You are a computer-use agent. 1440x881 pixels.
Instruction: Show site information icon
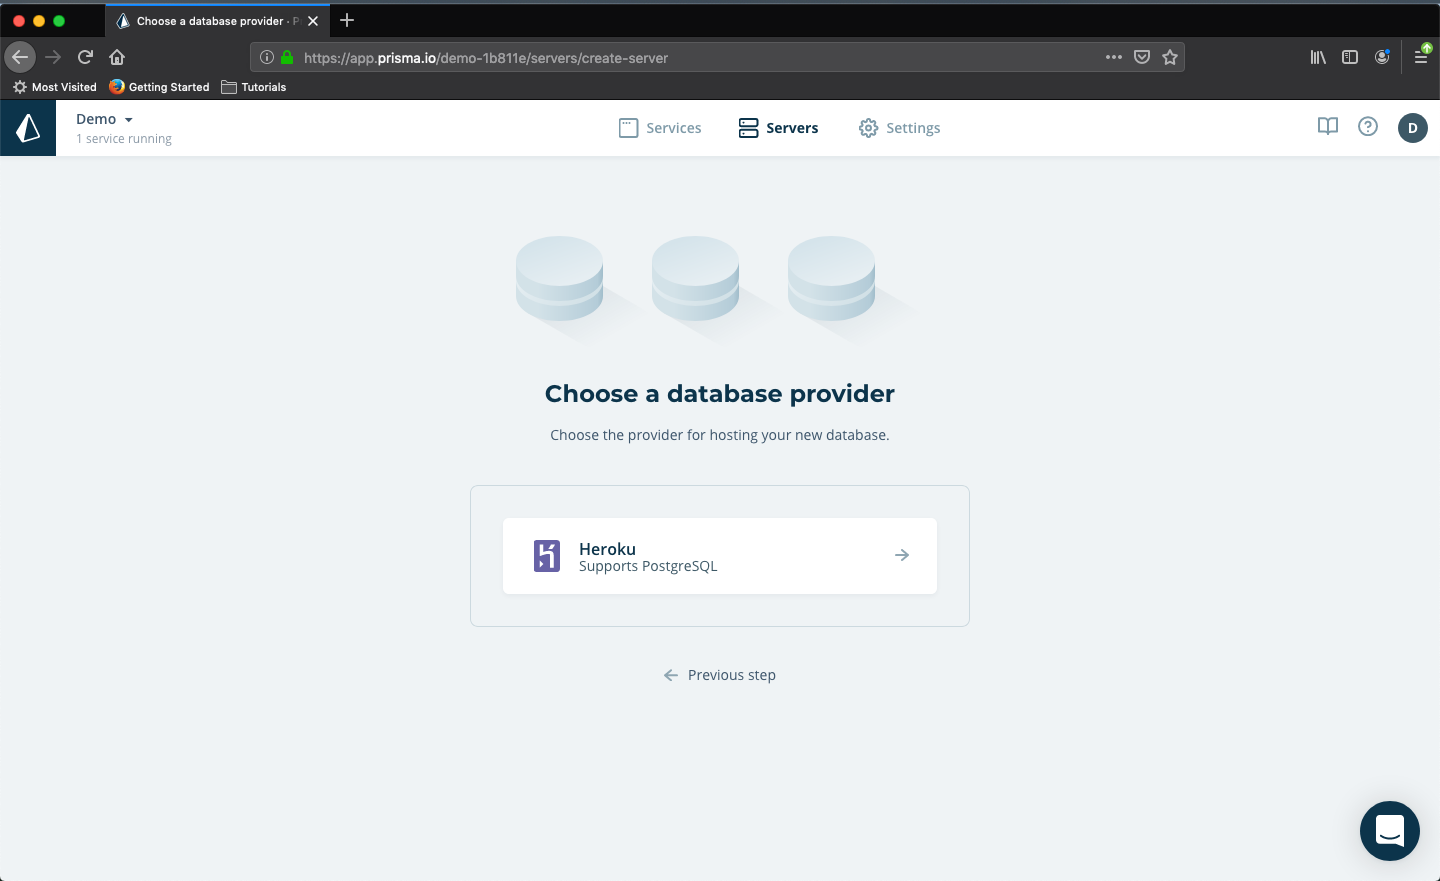coord(267,57)
